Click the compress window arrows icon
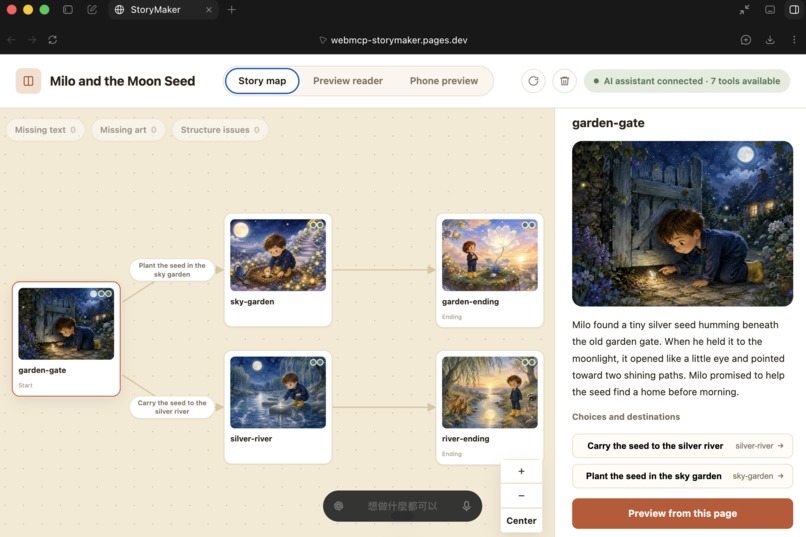Screen dimensions: 806x537 pos(744,10)
